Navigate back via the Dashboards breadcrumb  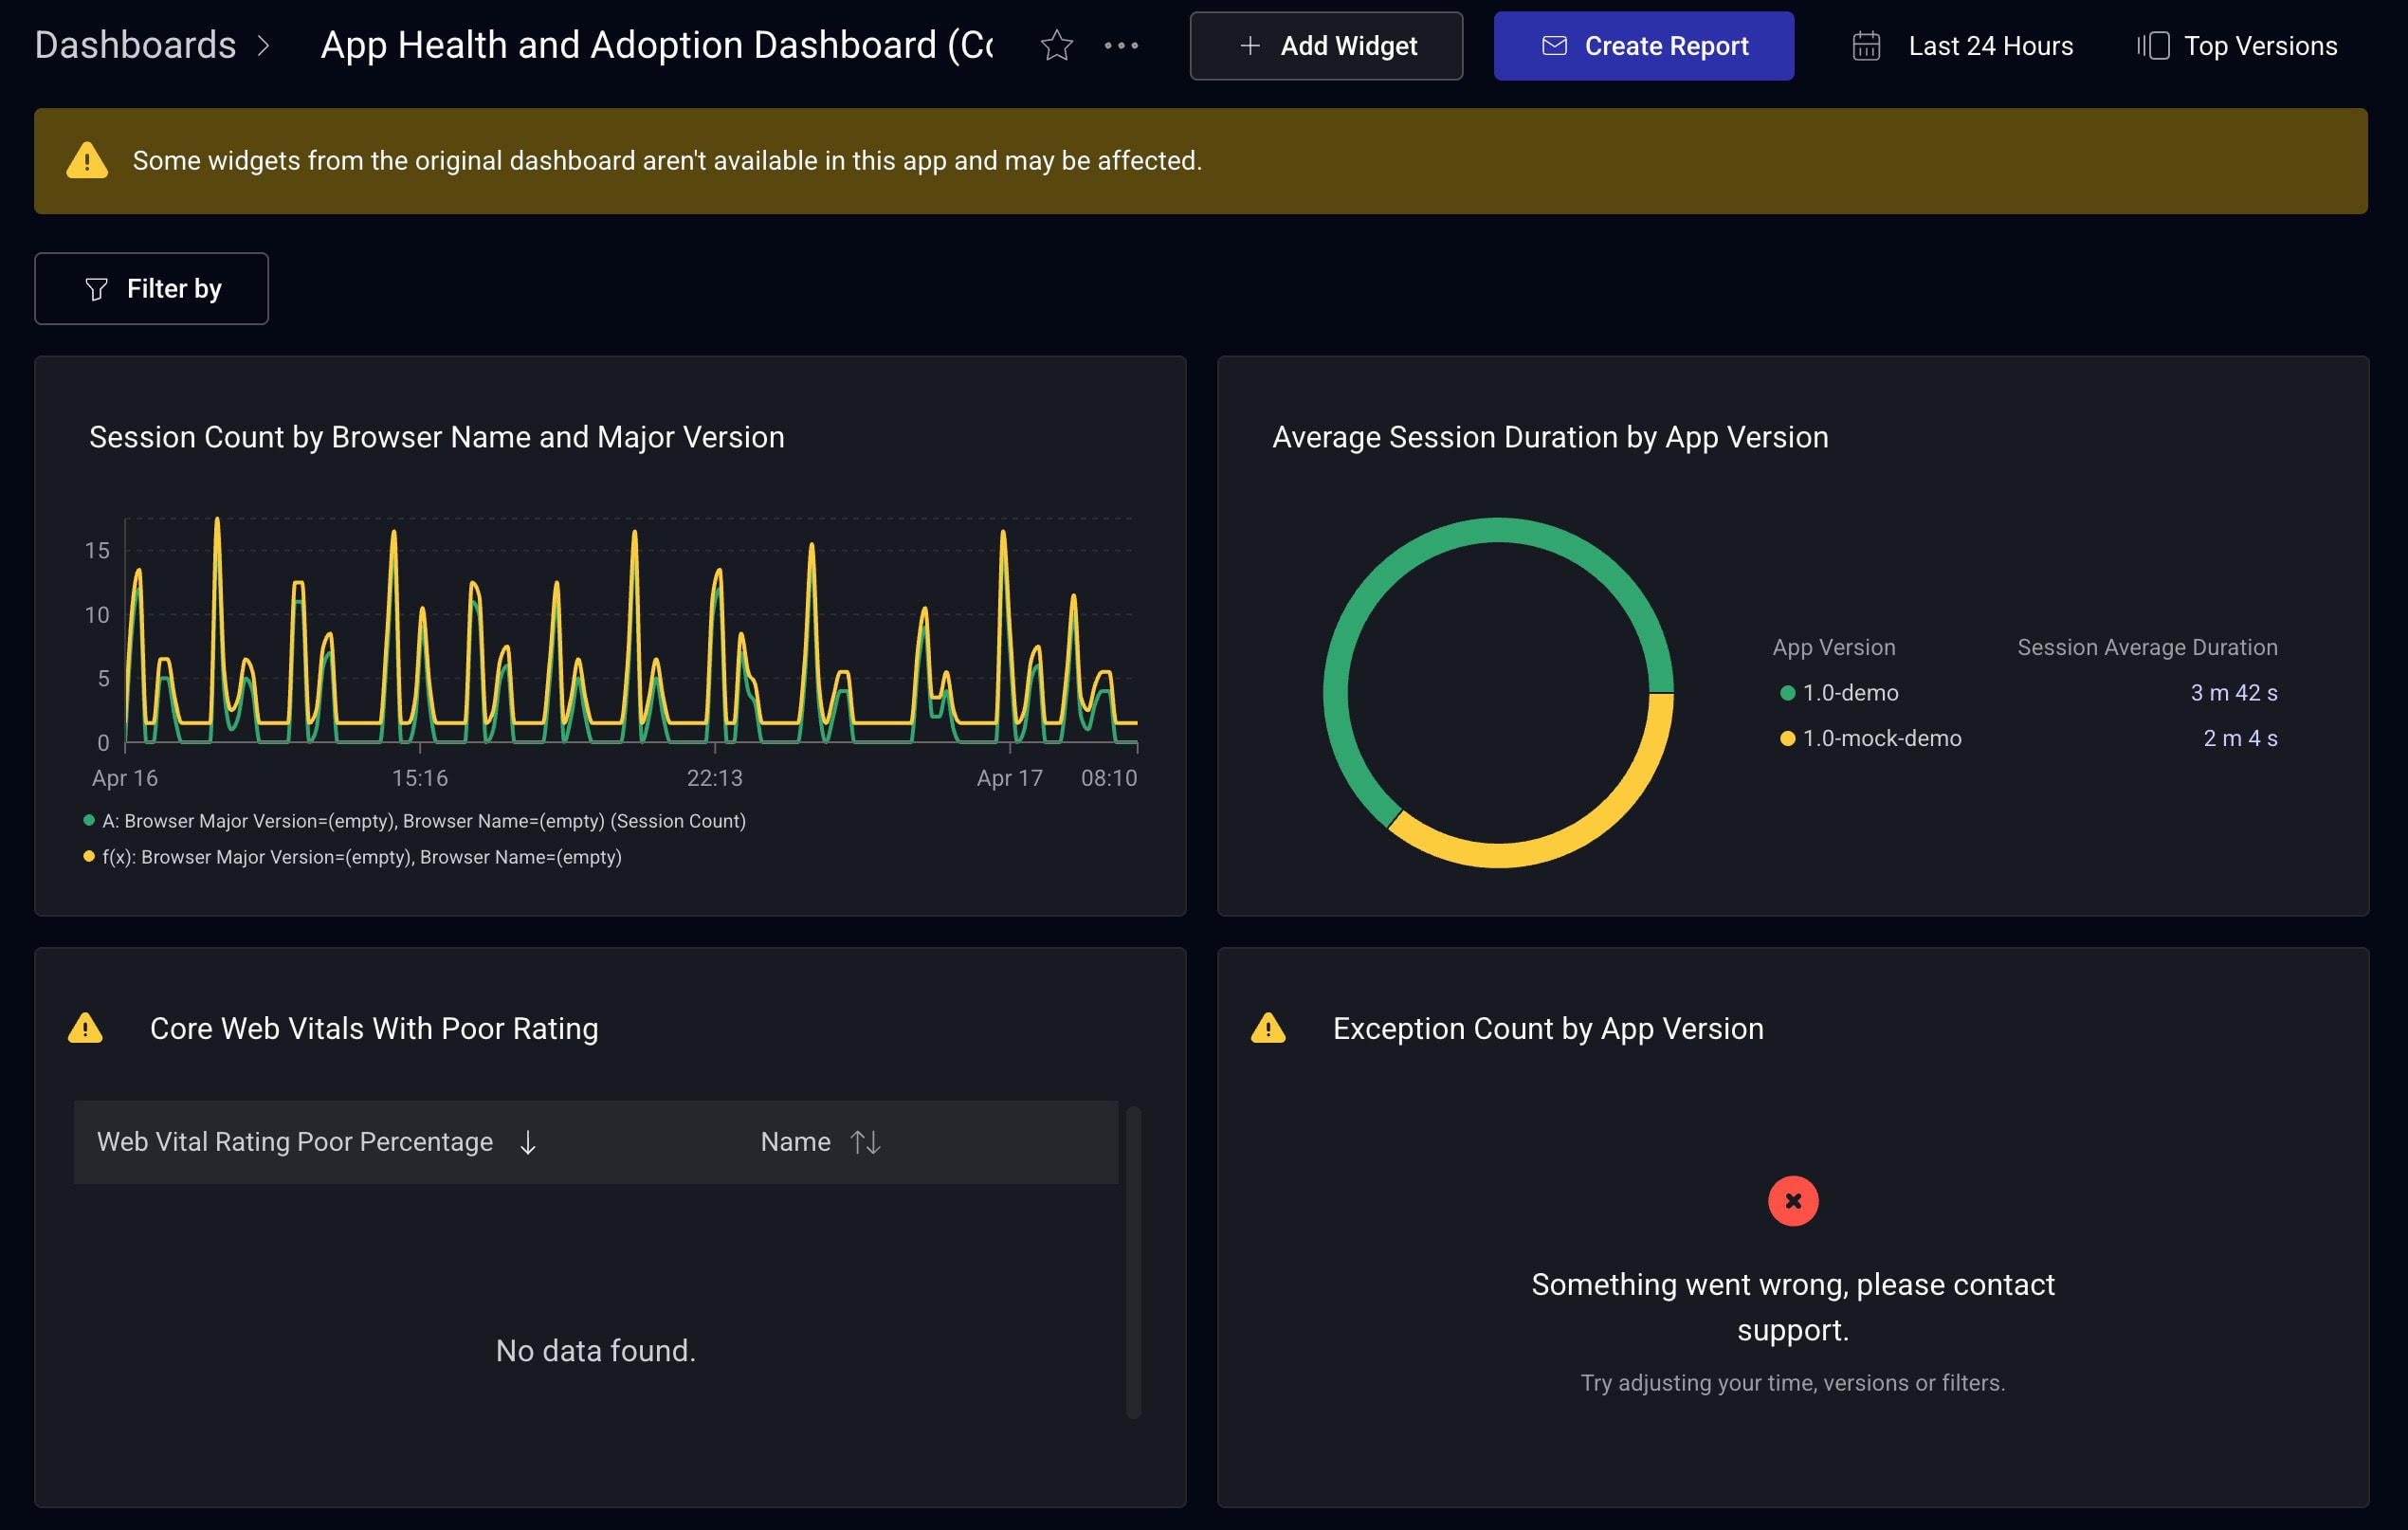(135, 44)
